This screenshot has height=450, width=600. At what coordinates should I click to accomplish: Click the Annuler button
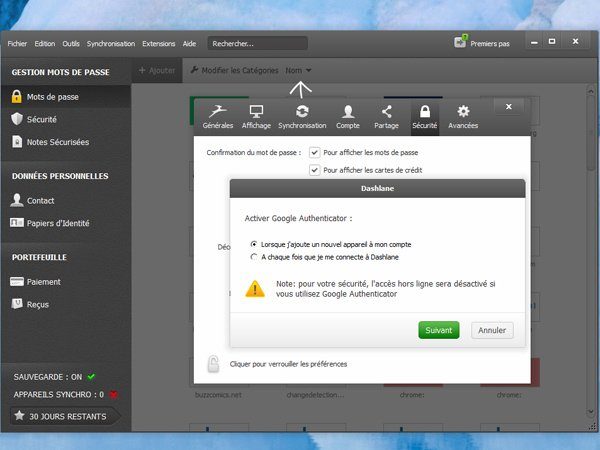[x=492, y=330]
